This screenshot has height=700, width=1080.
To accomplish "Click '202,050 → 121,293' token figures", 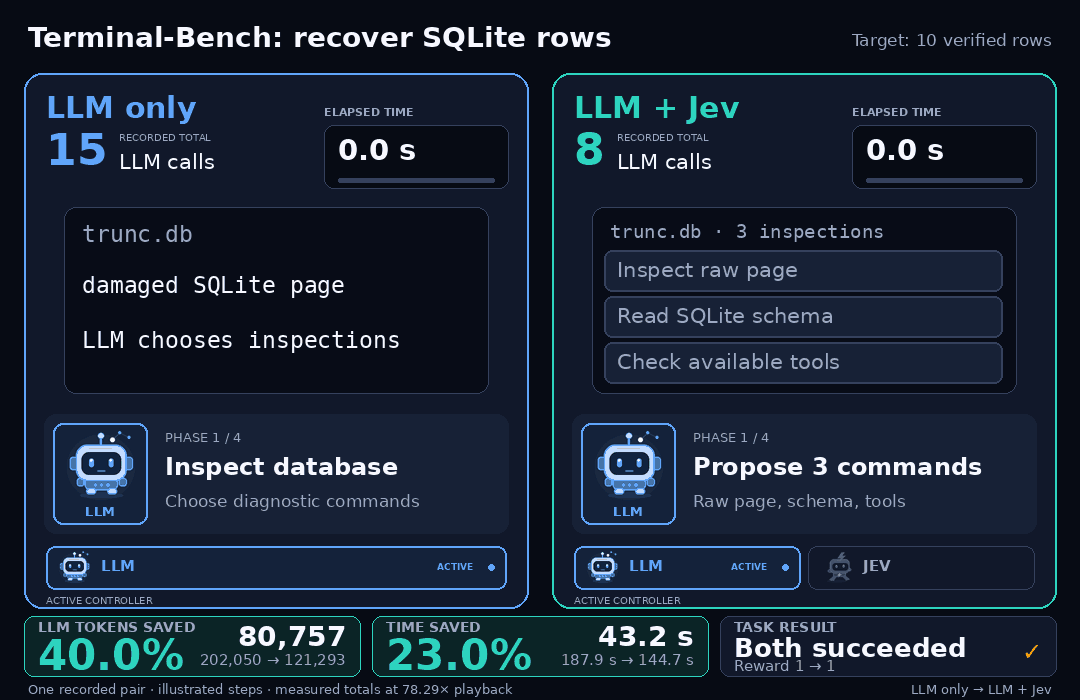I will pyautogui.click(x=273, y=660).
